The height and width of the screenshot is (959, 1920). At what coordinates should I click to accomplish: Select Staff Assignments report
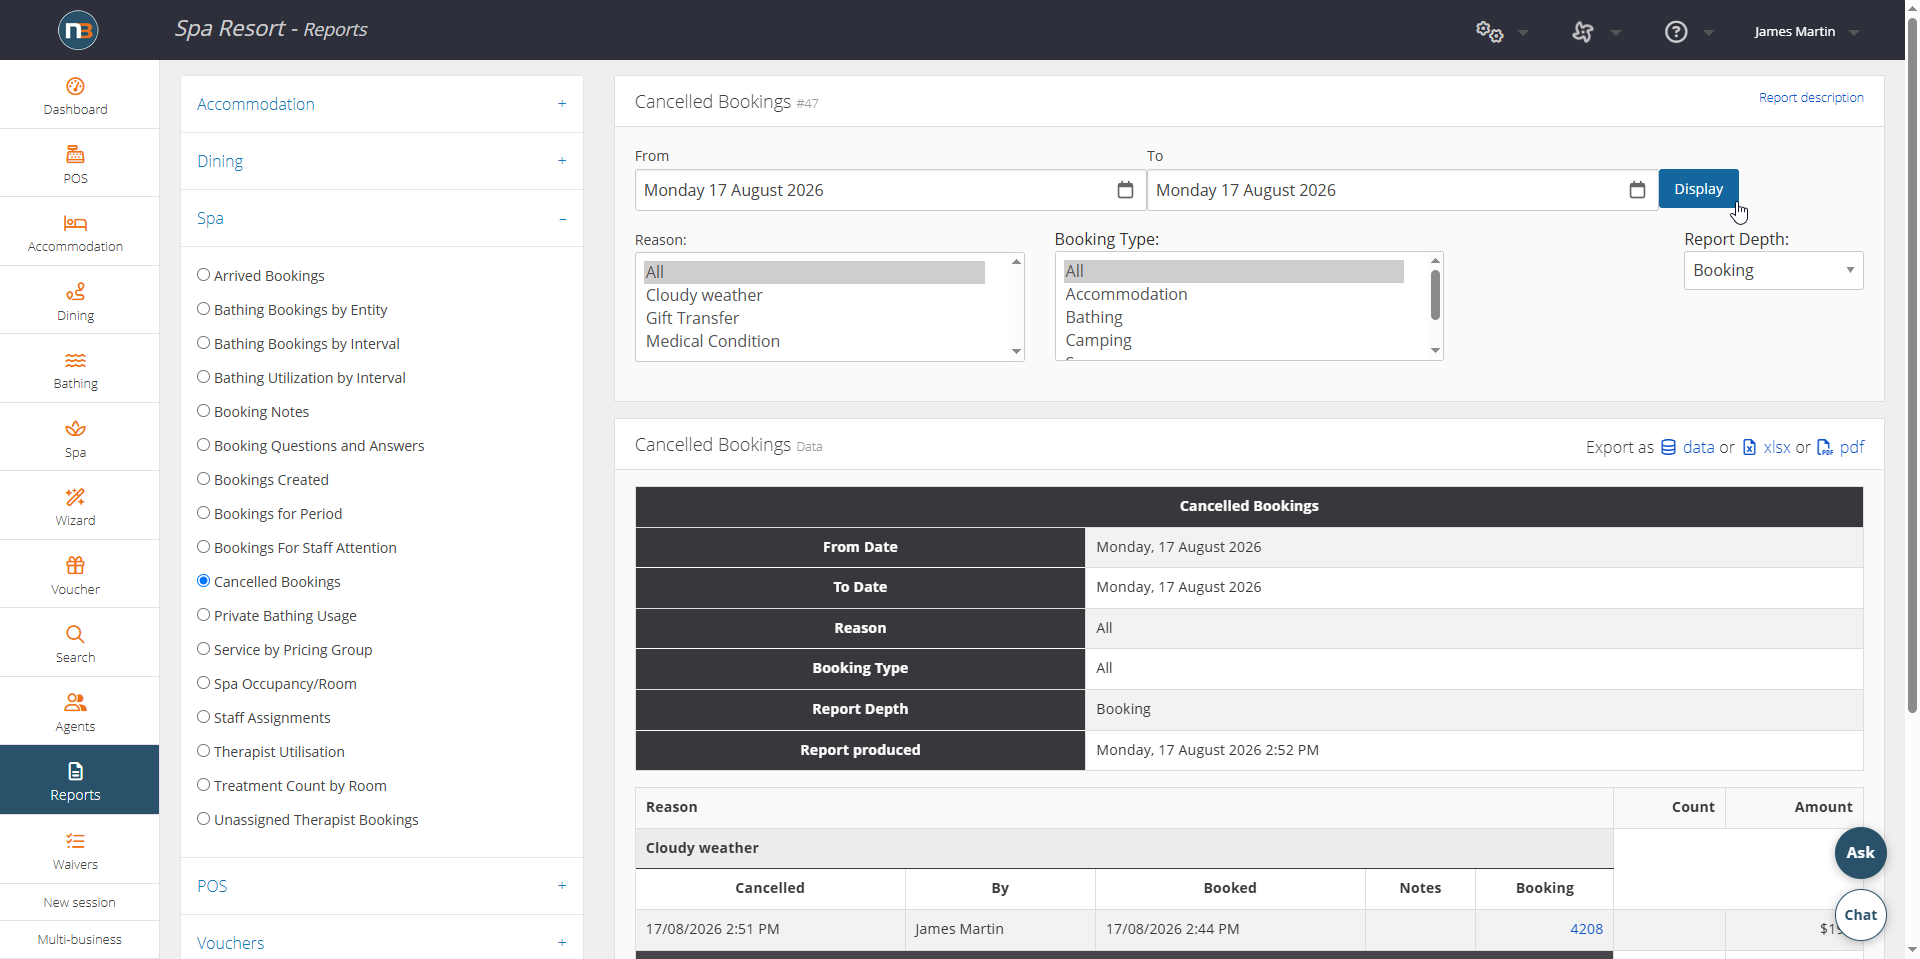(x=203, y=717)
